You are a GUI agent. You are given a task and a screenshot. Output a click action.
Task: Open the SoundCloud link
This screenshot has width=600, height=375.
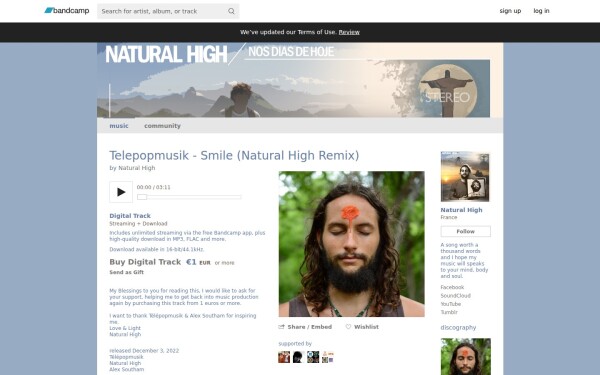pos(455,295)
